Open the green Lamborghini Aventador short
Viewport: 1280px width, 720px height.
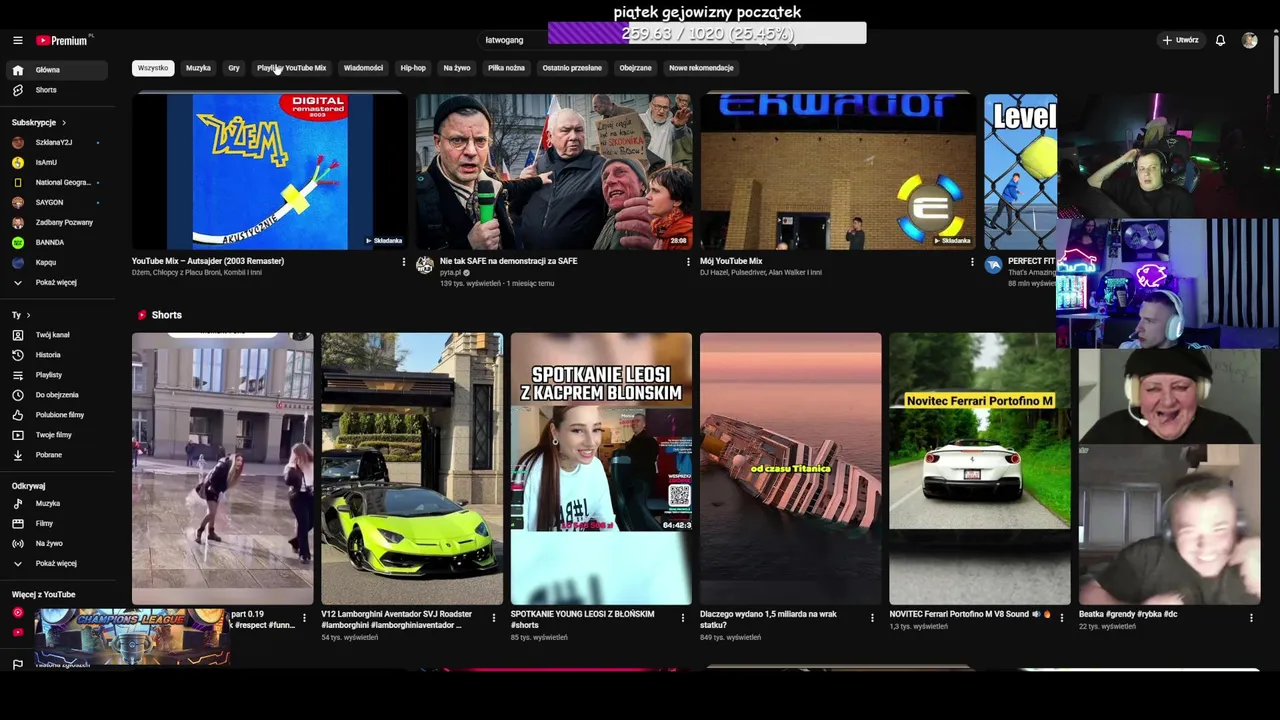412,468
